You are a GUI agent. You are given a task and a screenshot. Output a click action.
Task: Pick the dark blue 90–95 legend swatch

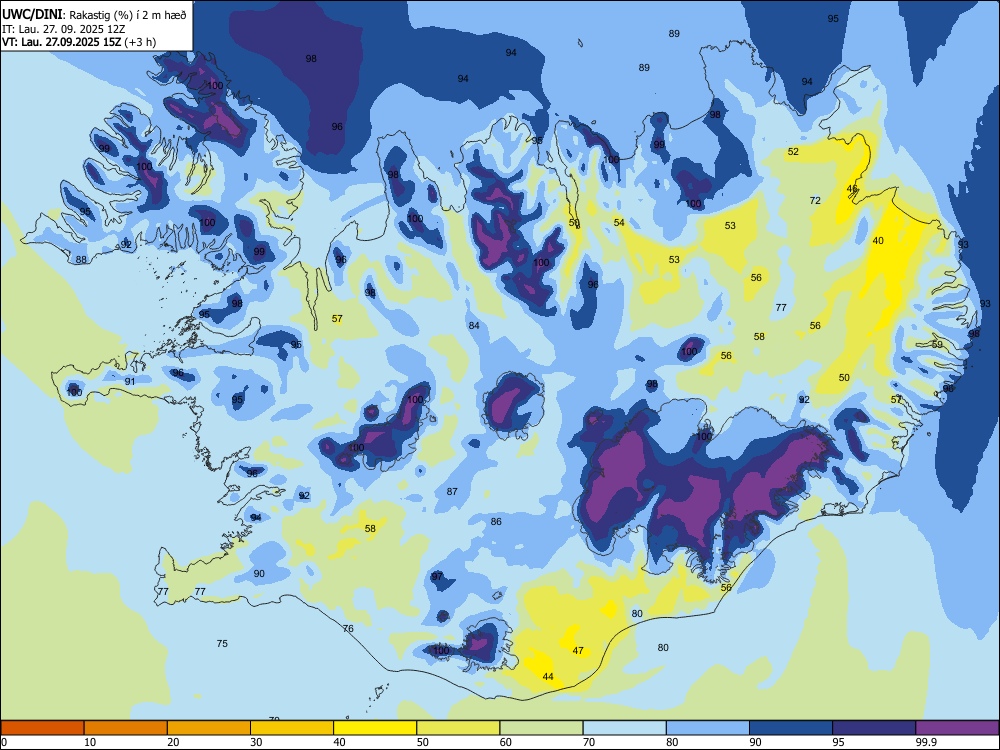(x=791, y=728)
